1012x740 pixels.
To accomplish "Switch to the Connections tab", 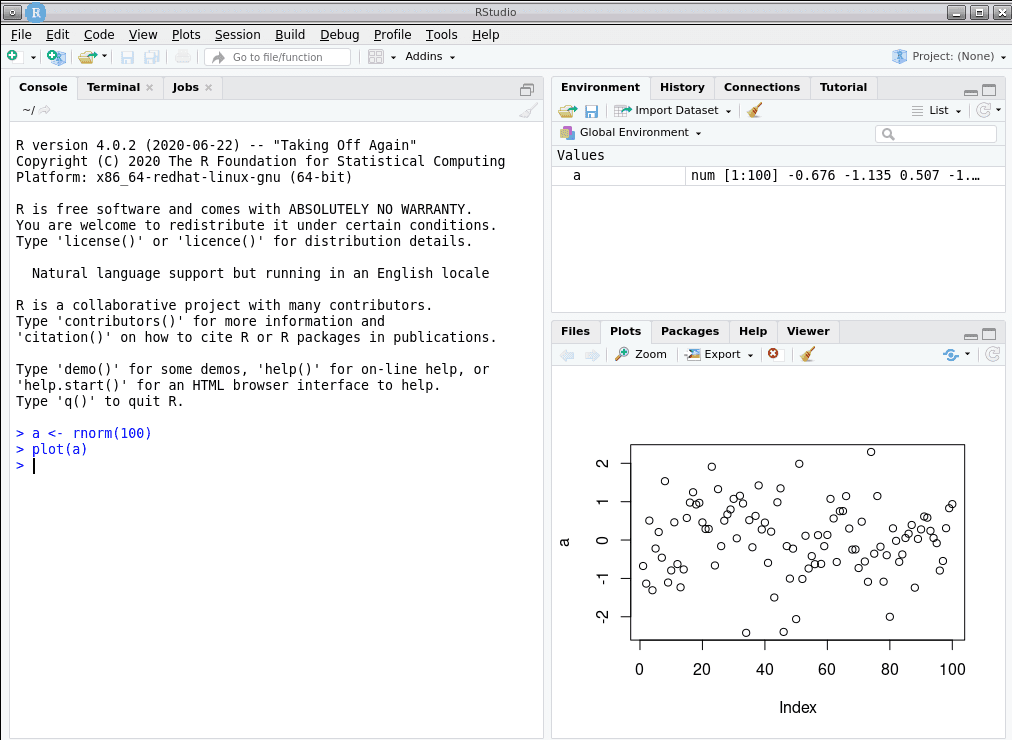I will tap(762, 87).
